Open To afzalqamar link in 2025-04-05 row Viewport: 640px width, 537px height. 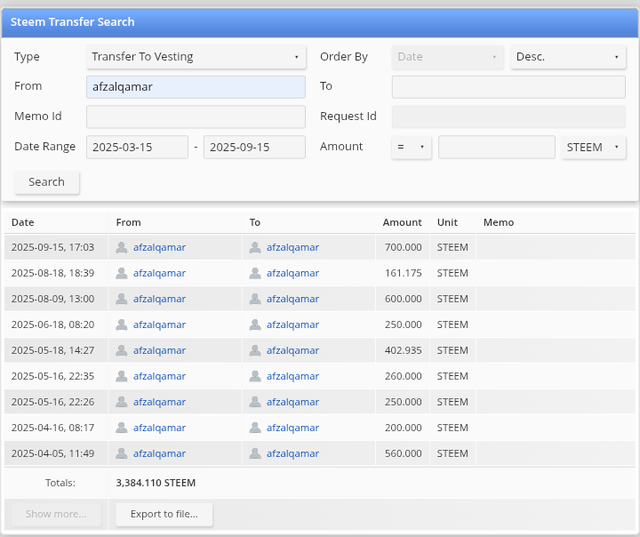tap(293, 453)
